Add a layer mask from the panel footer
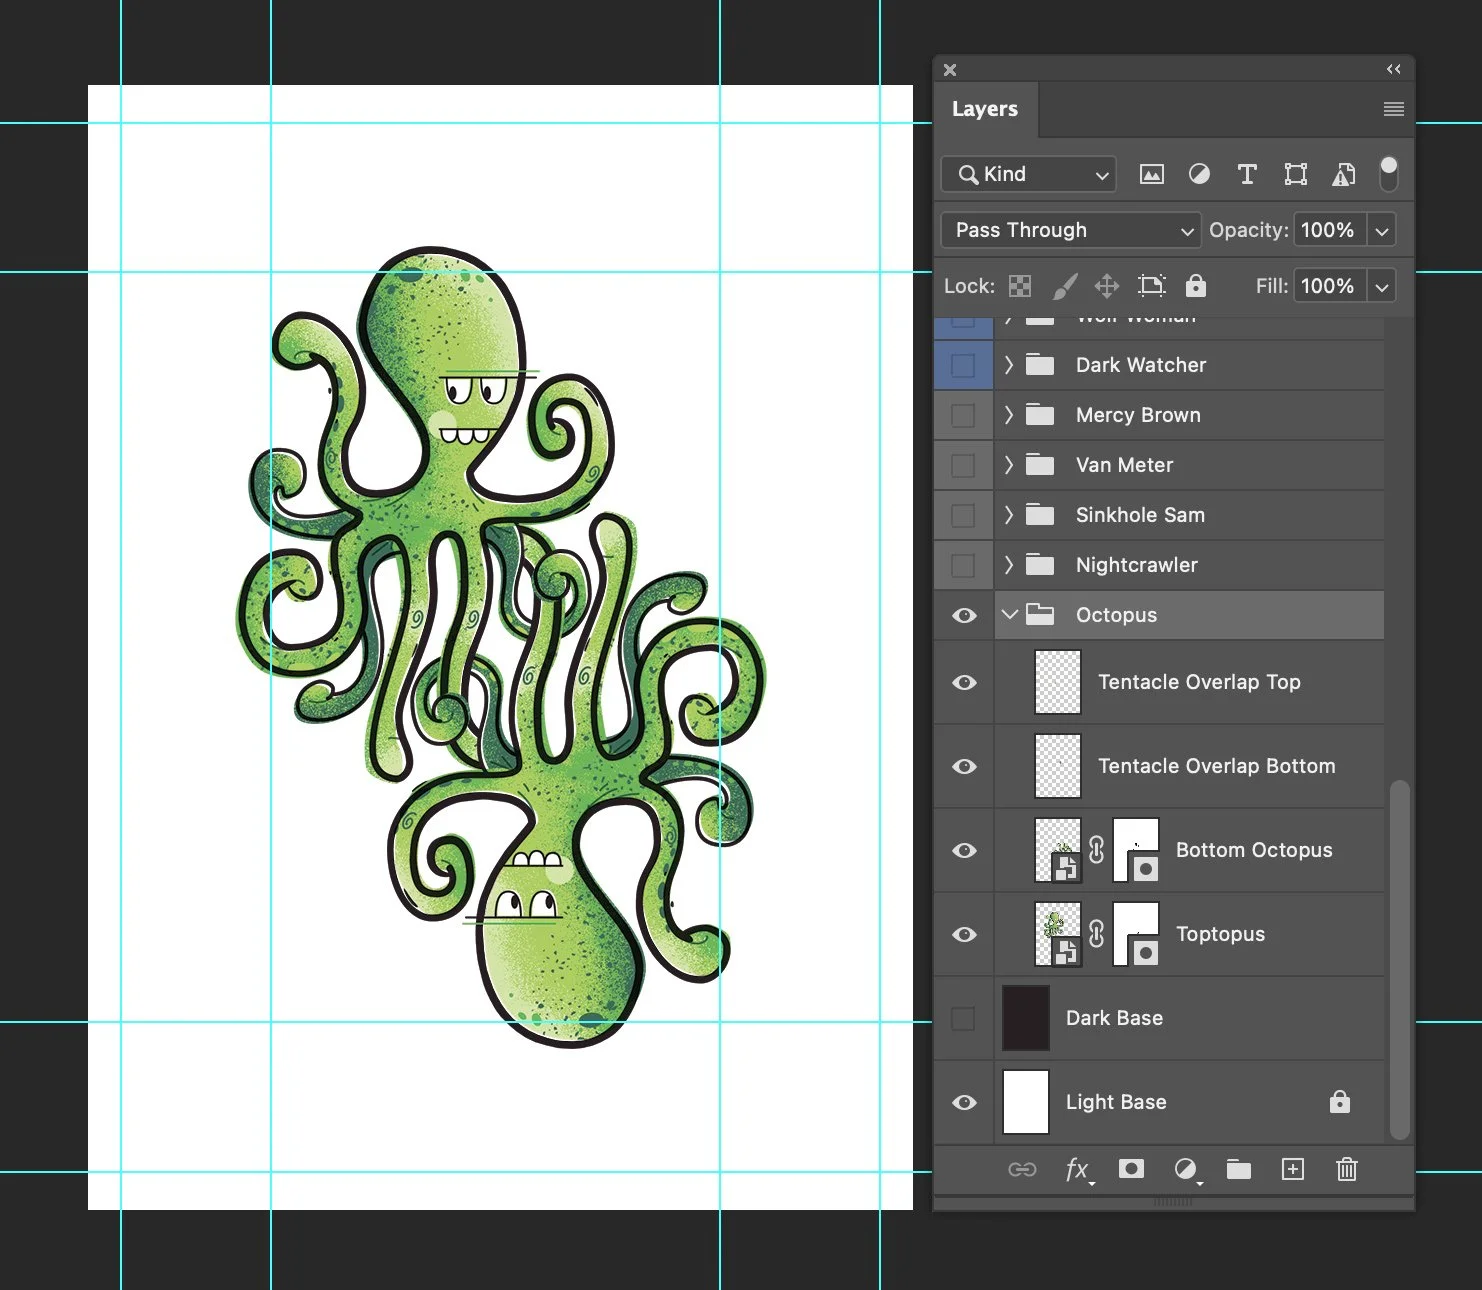The image size is (1482, 1290). click(x=1131, y=1170)
